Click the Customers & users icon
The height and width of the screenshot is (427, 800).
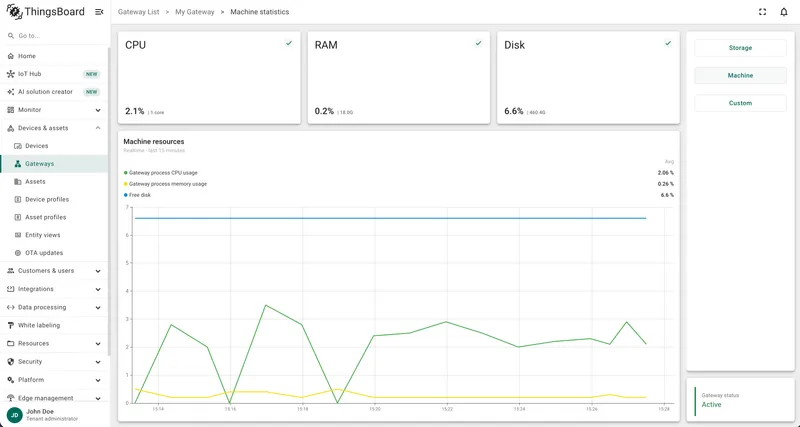[x=11, y=271]
